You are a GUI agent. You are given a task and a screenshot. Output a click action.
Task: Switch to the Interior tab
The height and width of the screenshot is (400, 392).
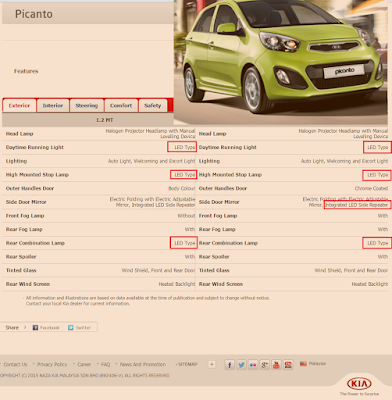(x=53, y=105)
